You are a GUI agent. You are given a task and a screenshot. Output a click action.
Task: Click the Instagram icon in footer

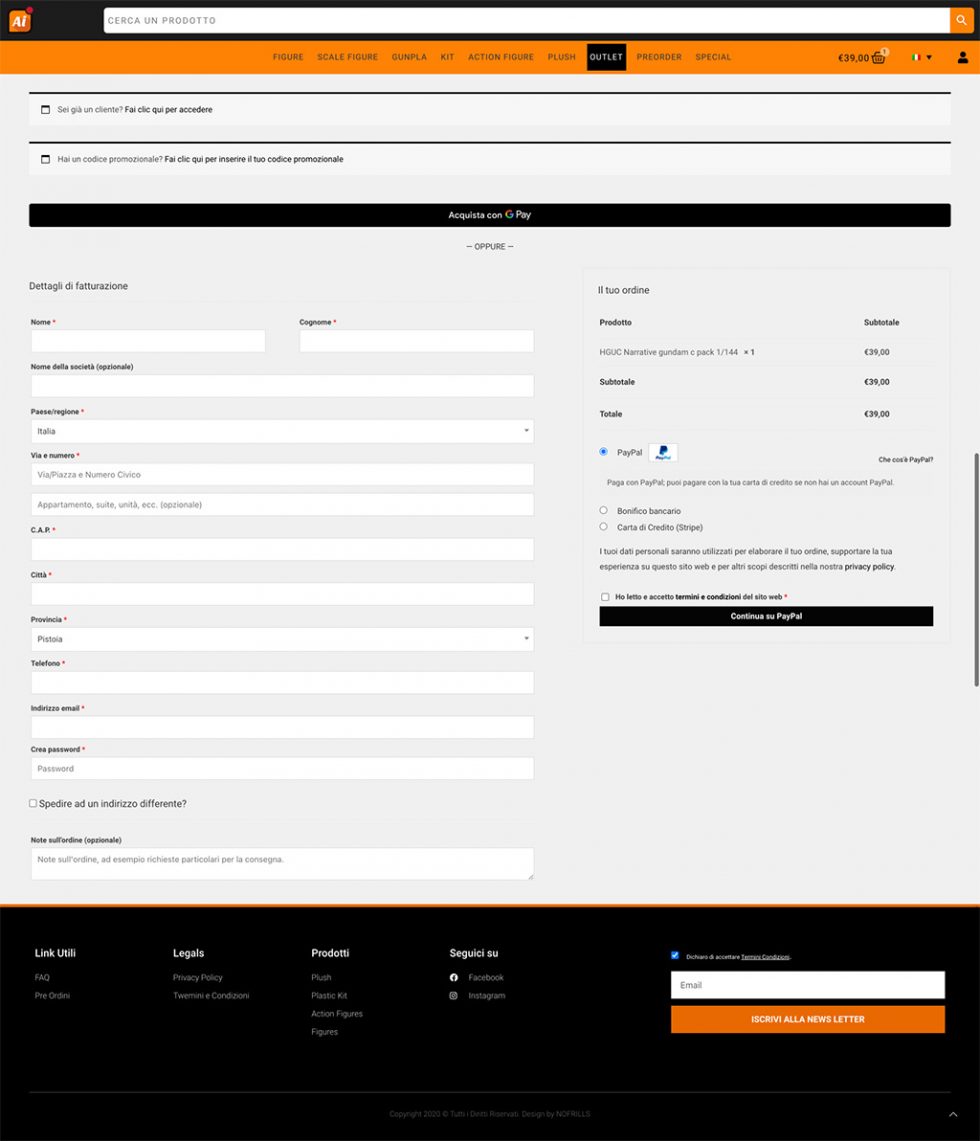pyautogui.click(x=453, y=996)
